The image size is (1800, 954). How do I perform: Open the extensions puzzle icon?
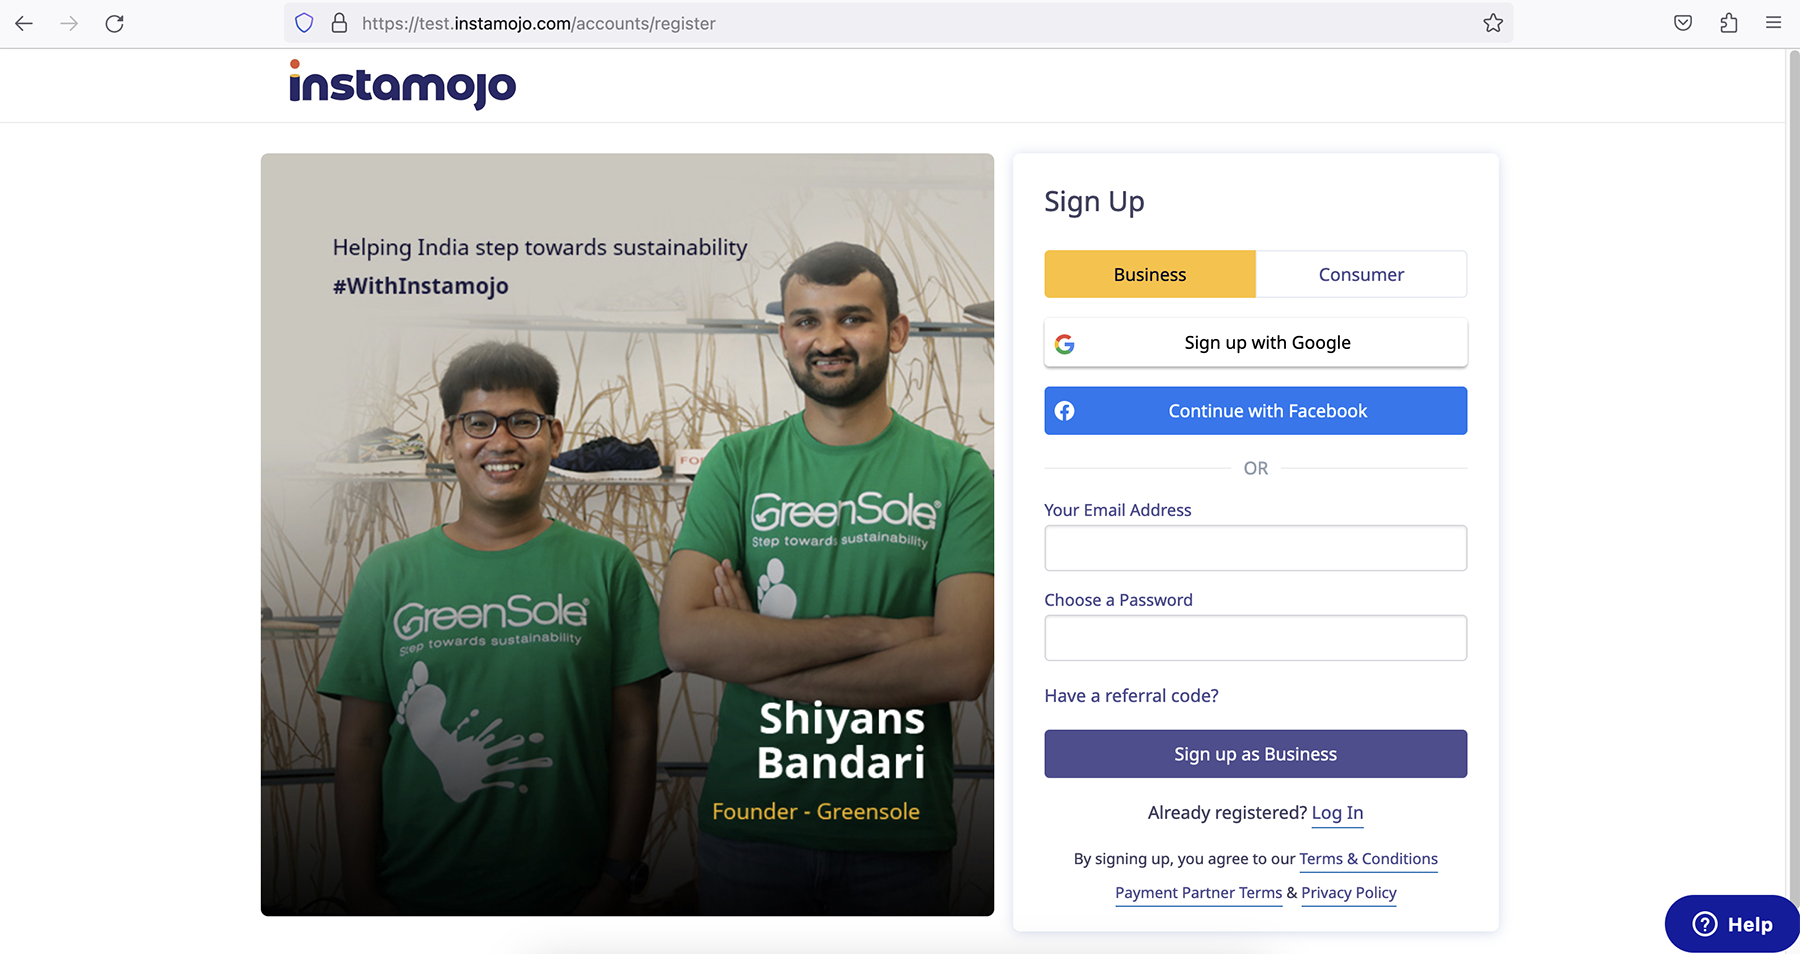click(x=1729, y=23)
